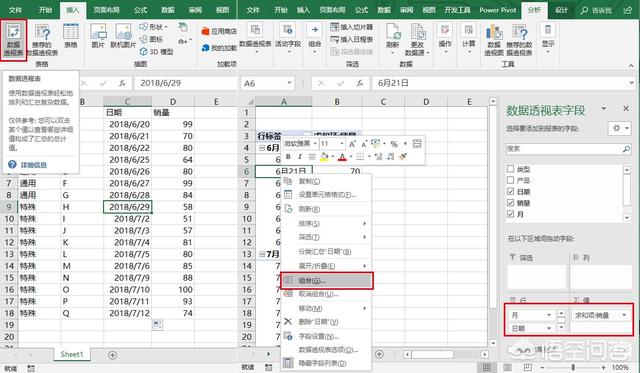Open 显示 show dropdown in Analyze ribbon

pyautogui.click(x=548, y=38)
